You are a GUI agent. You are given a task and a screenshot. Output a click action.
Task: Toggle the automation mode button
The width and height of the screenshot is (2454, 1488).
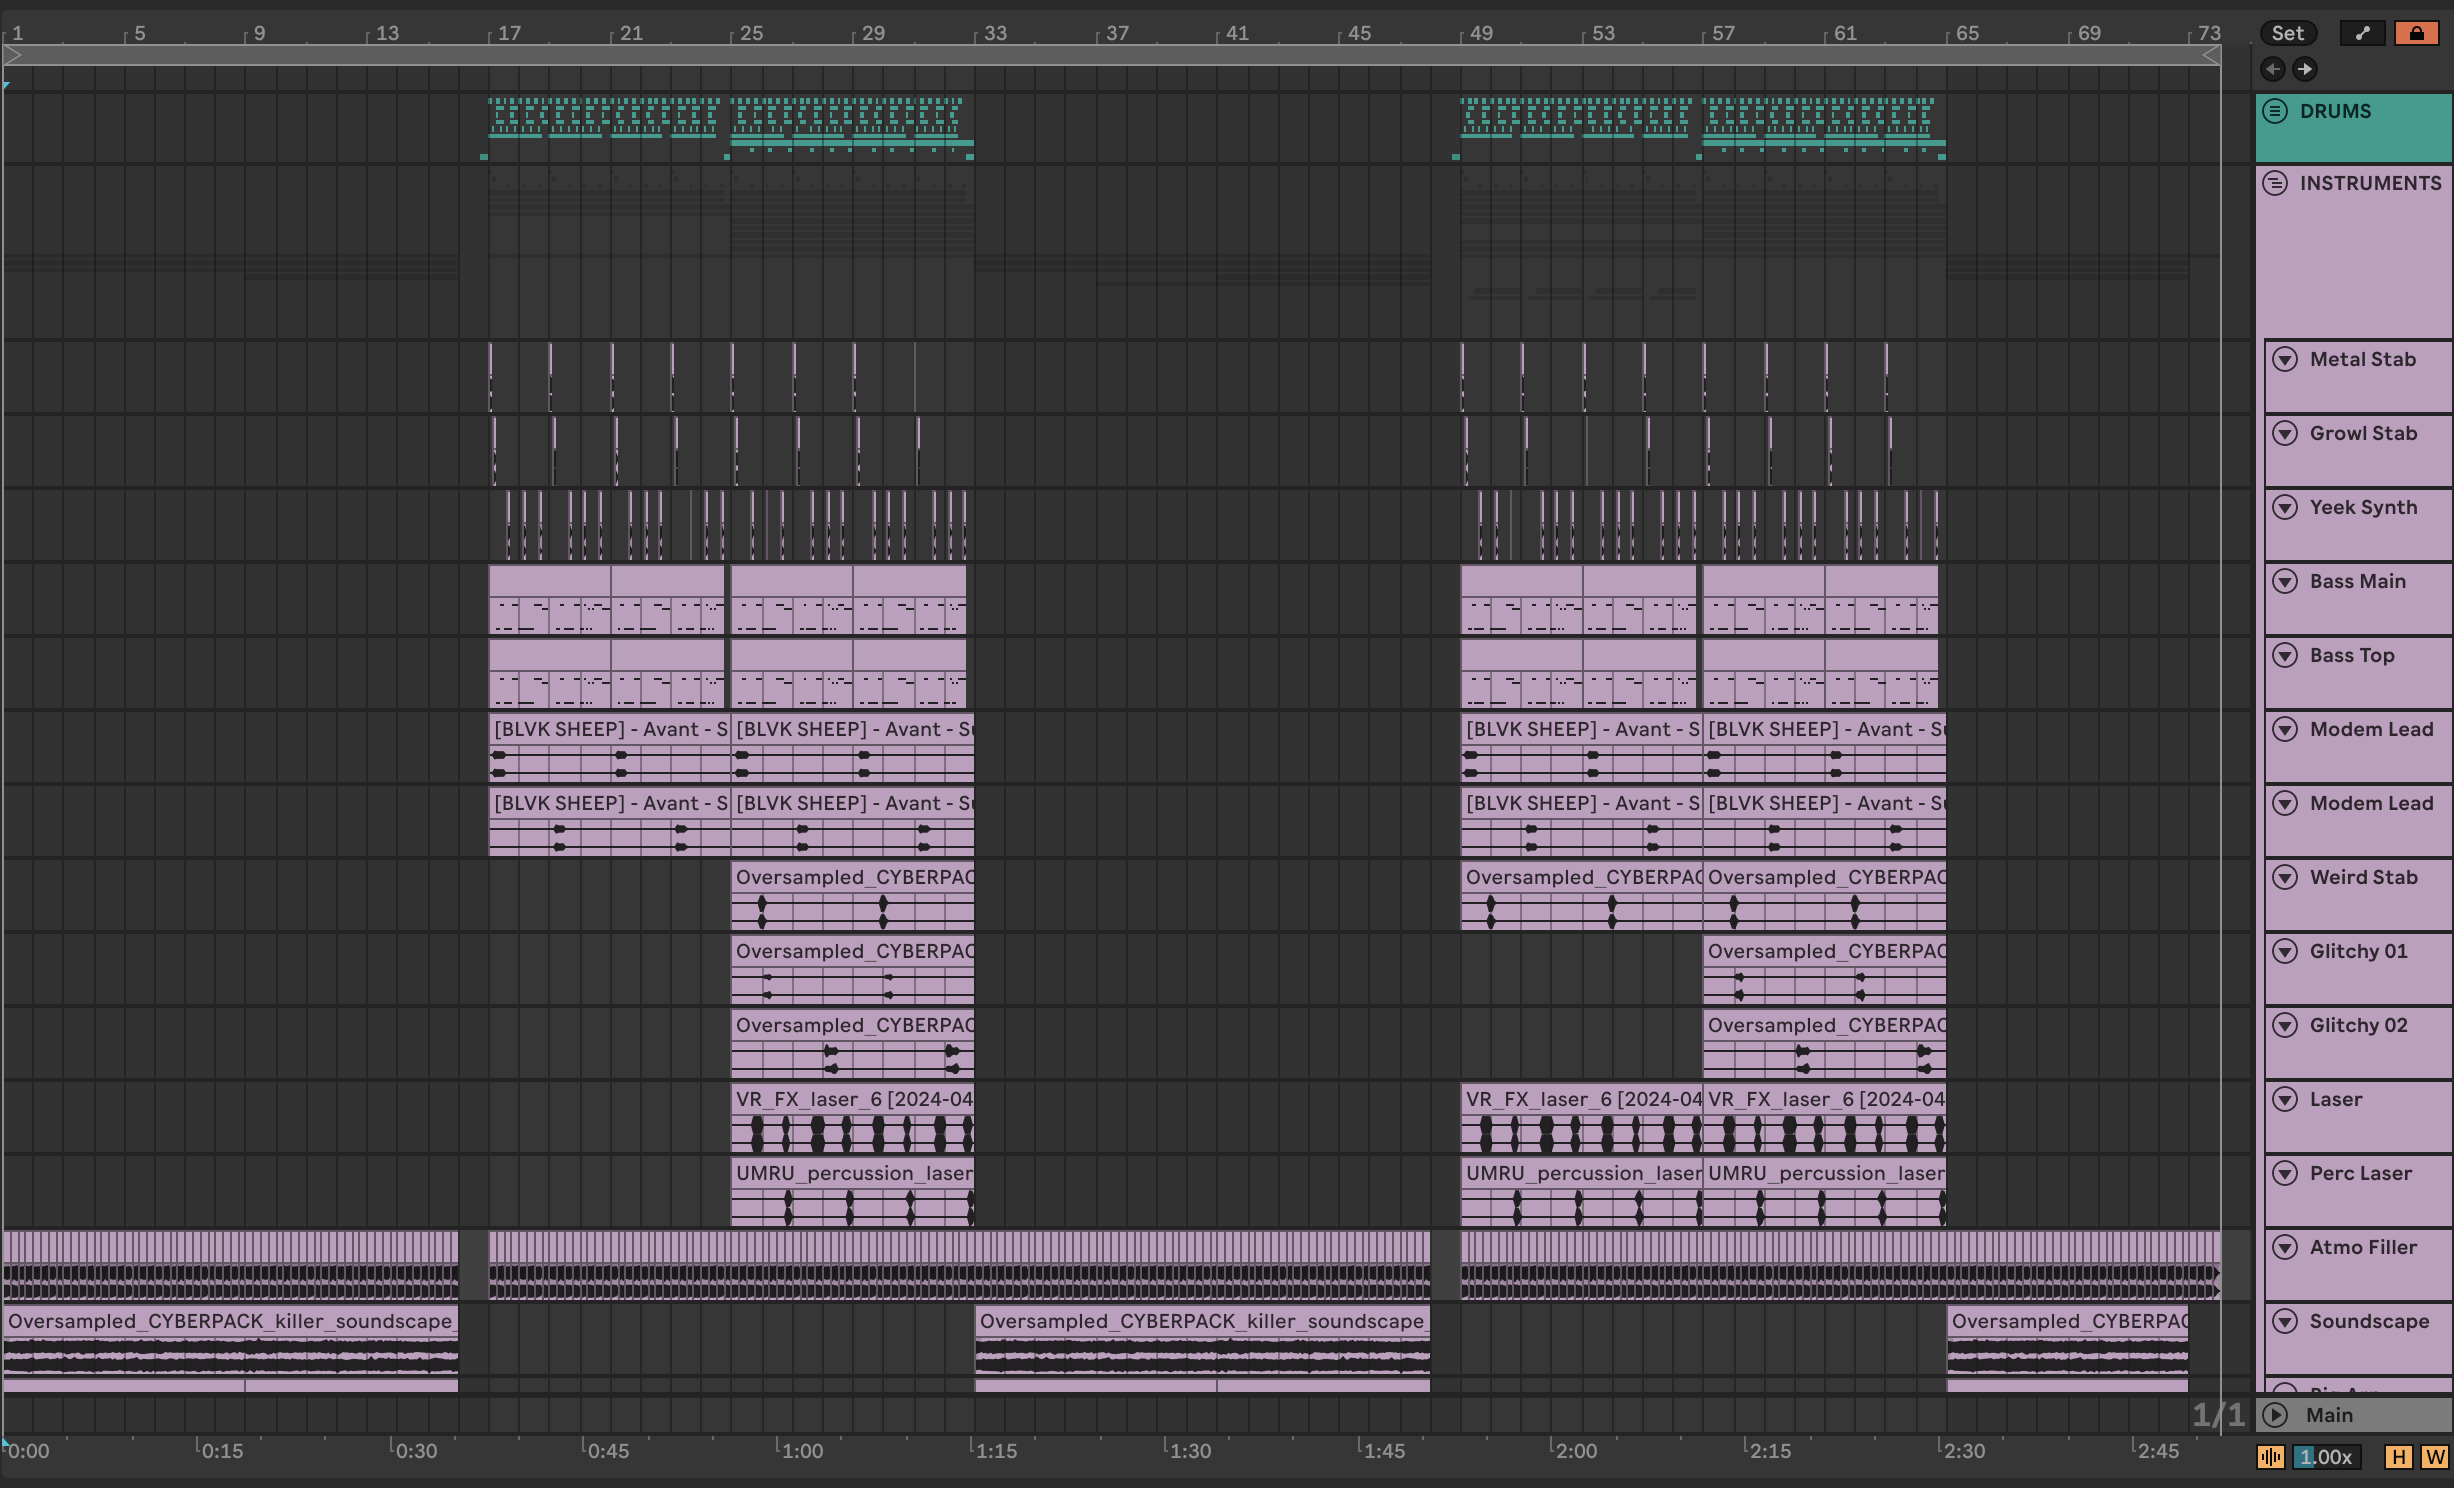pos(2362,33)
